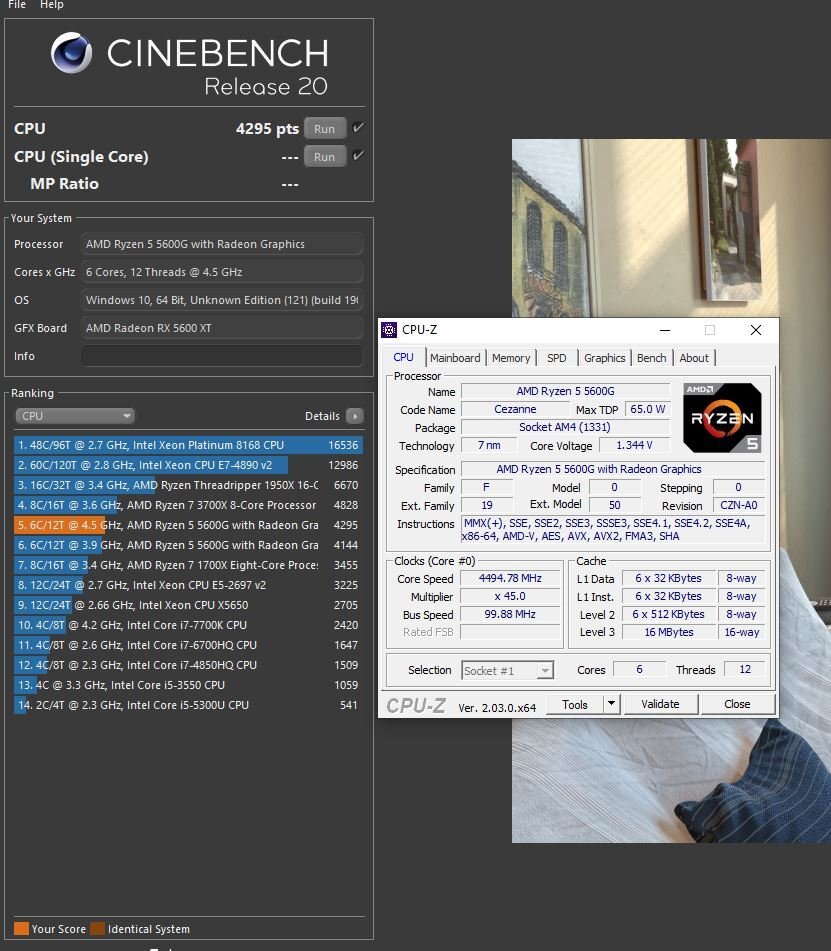Click the Bus Speed value 99.88 MHz
The image size is (831, 951).
pos(510,614)
